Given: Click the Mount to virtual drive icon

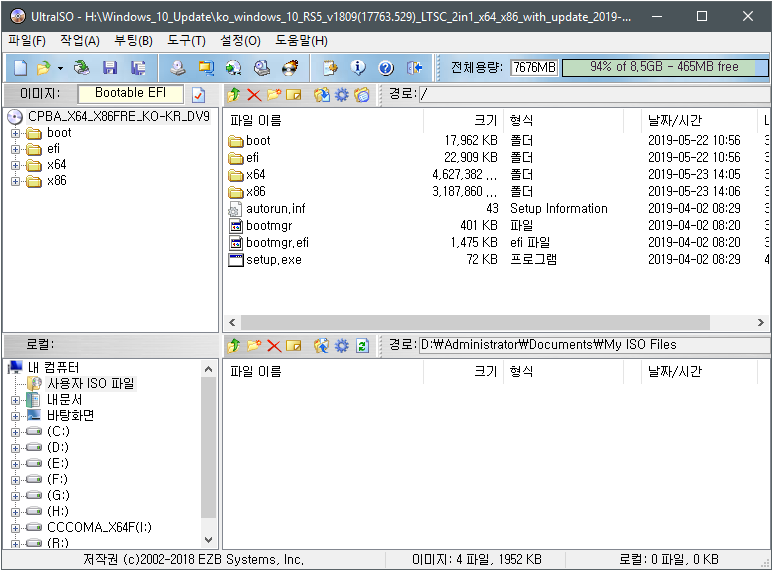Looking at the screenshot, I should tap(261, 67).
